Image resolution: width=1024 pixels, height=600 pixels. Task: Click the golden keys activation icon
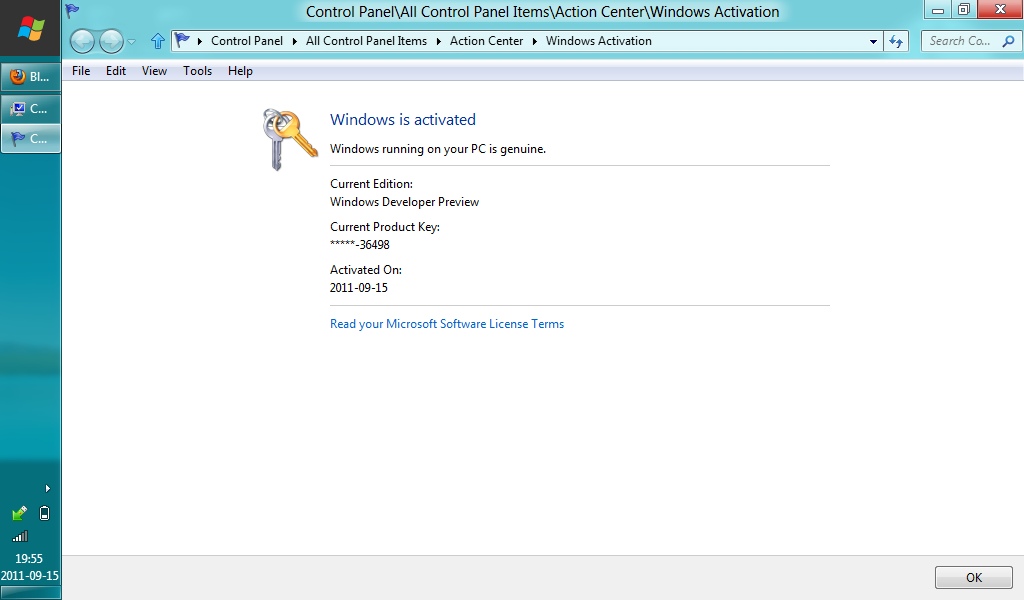tap(289, 139)
